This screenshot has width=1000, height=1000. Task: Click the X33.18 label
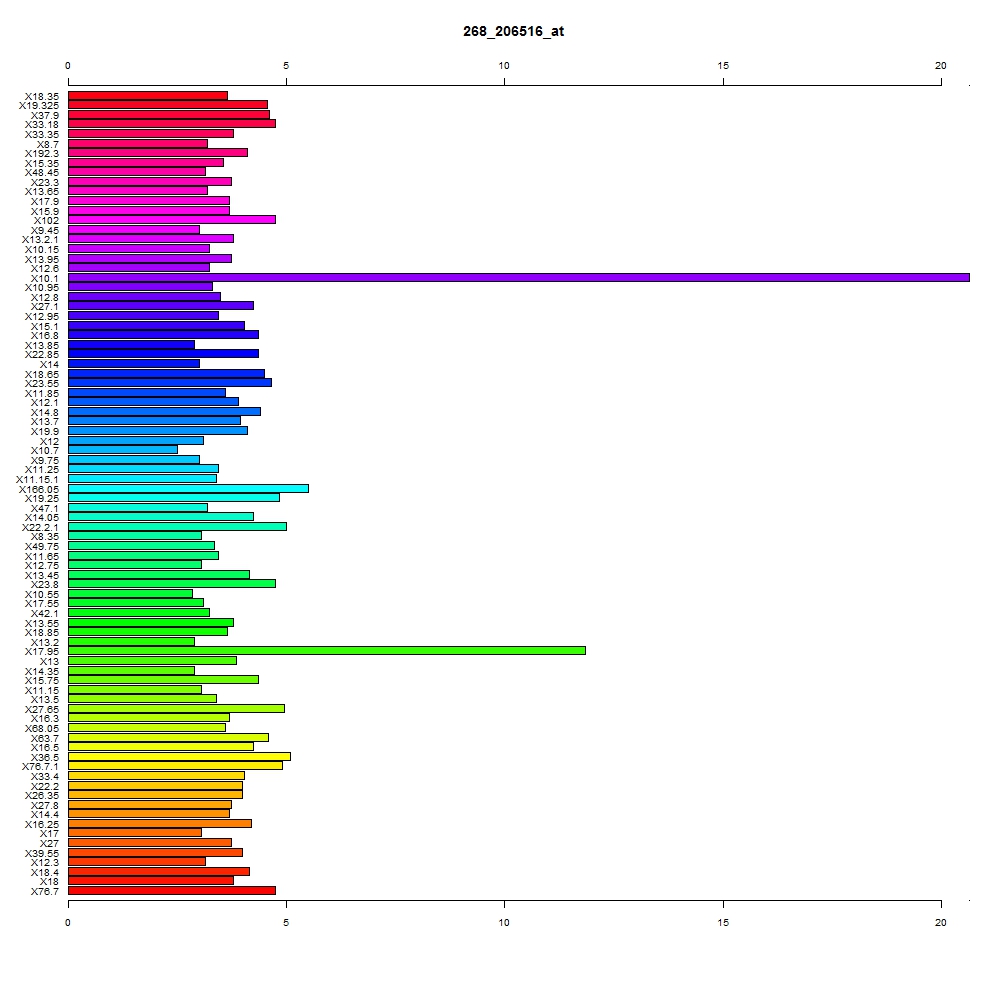tap(41, 125)
